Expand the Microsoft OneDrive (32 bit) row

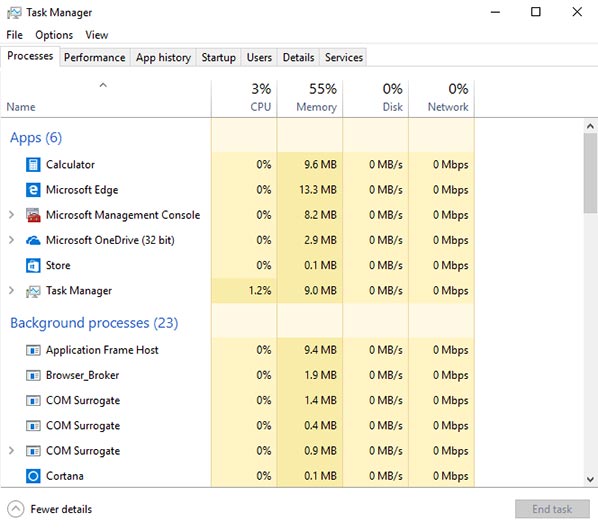[11, 240]
